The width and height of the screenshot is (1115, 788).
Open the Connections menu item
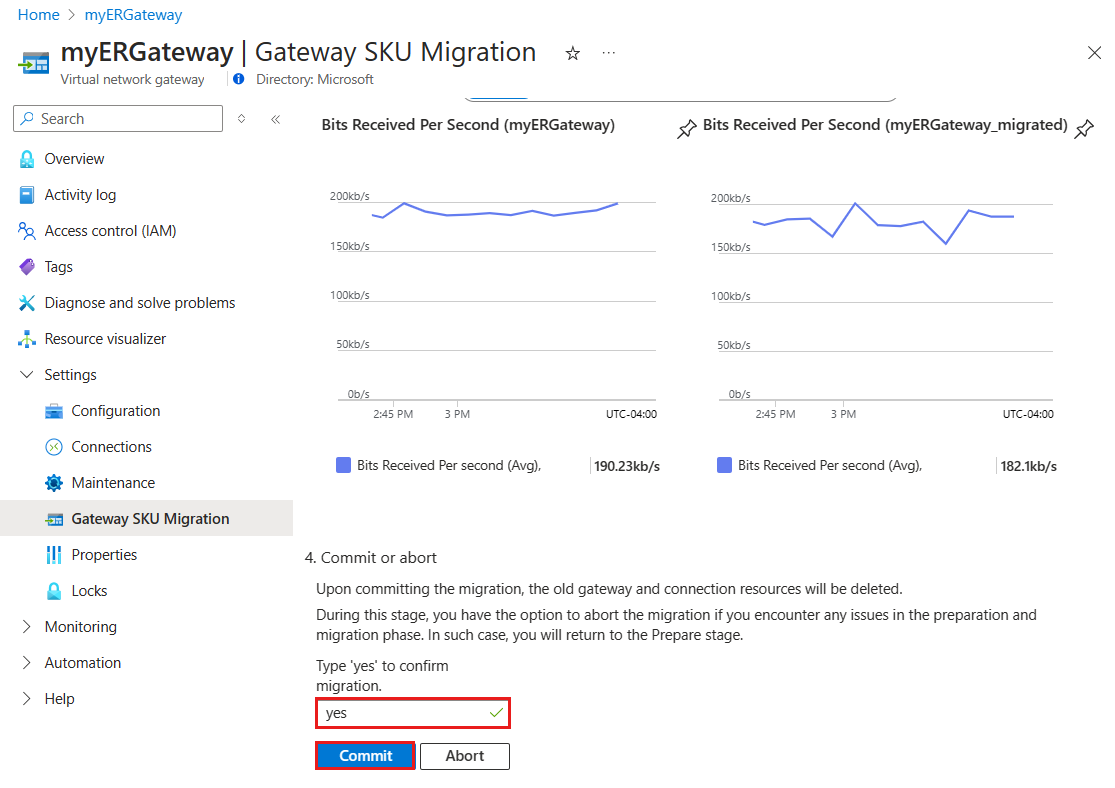[x=111, y=447]
